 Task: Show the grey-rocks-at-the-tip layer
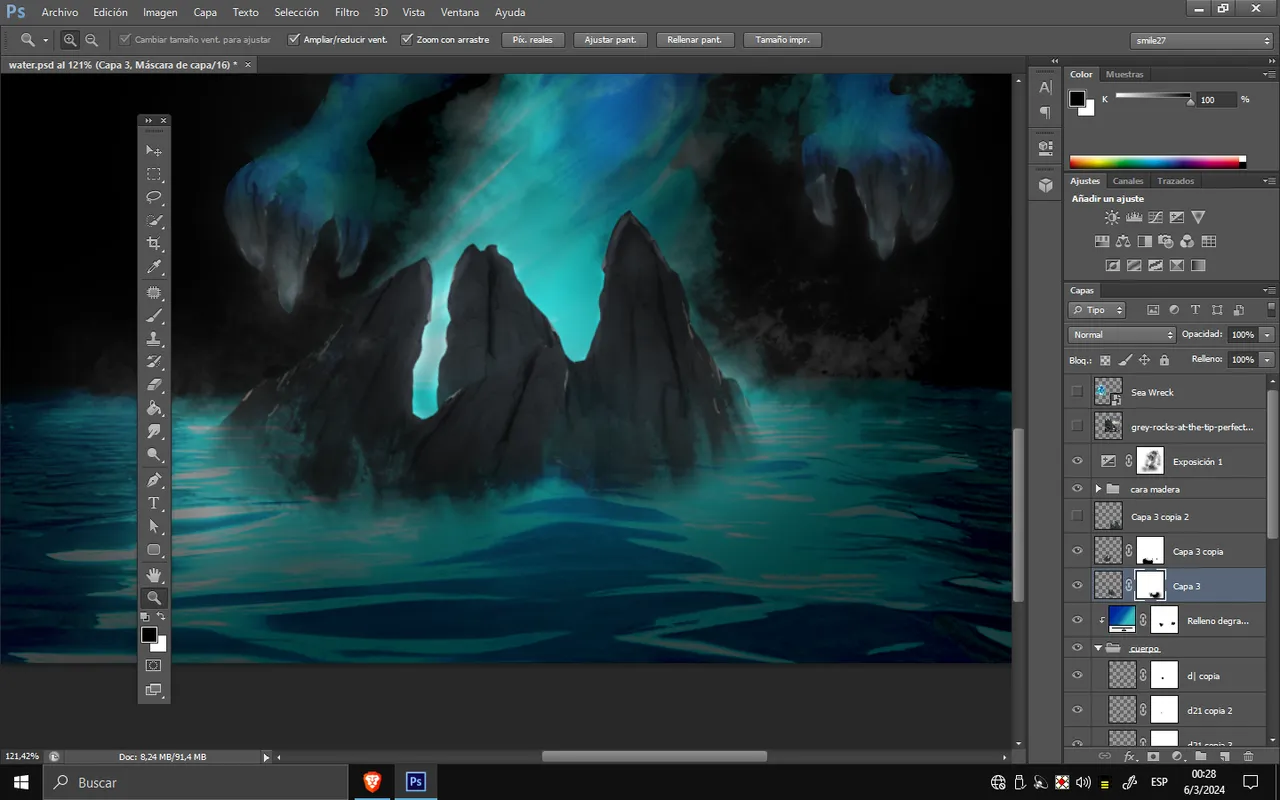pyautogui.click(x=1077, y=426)
